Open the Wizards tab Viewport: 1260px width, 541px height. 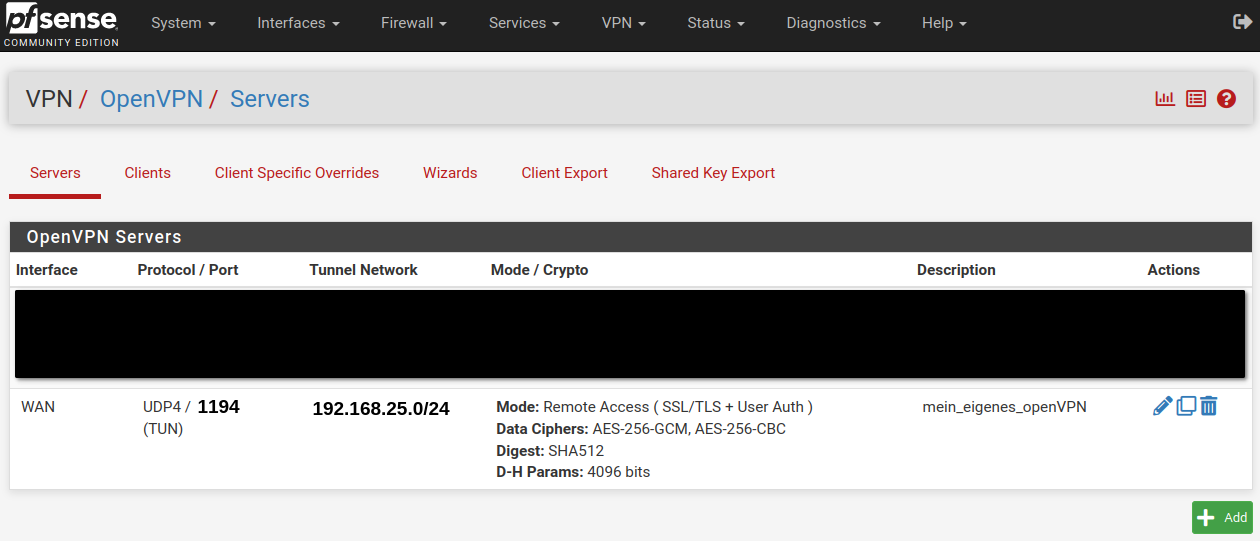coord(450,173)
